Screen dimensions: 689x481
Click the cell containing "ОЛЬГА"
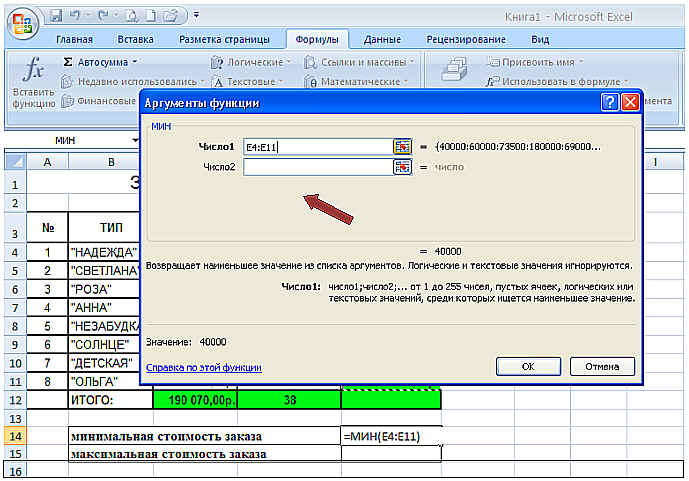[104, 381]
